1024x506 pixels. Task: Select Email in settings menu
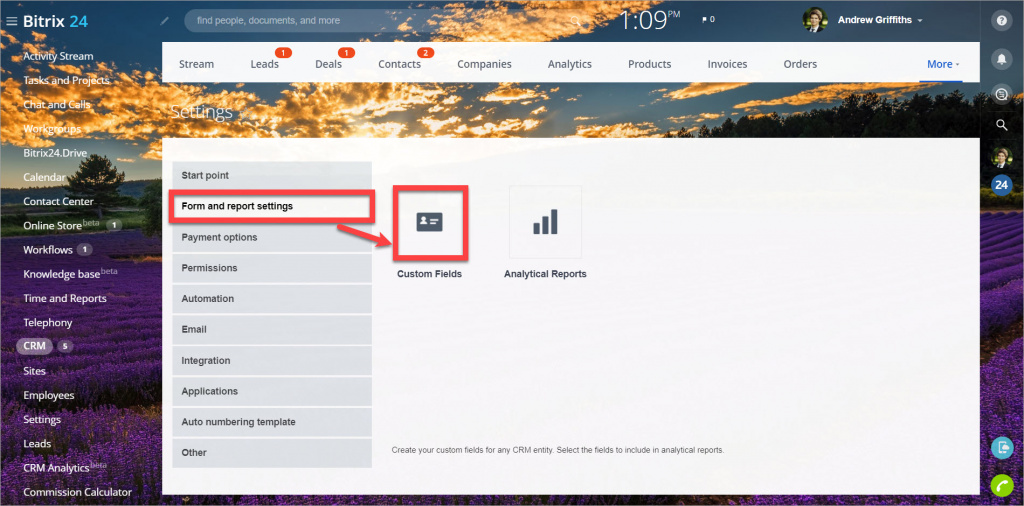point(272,329)
